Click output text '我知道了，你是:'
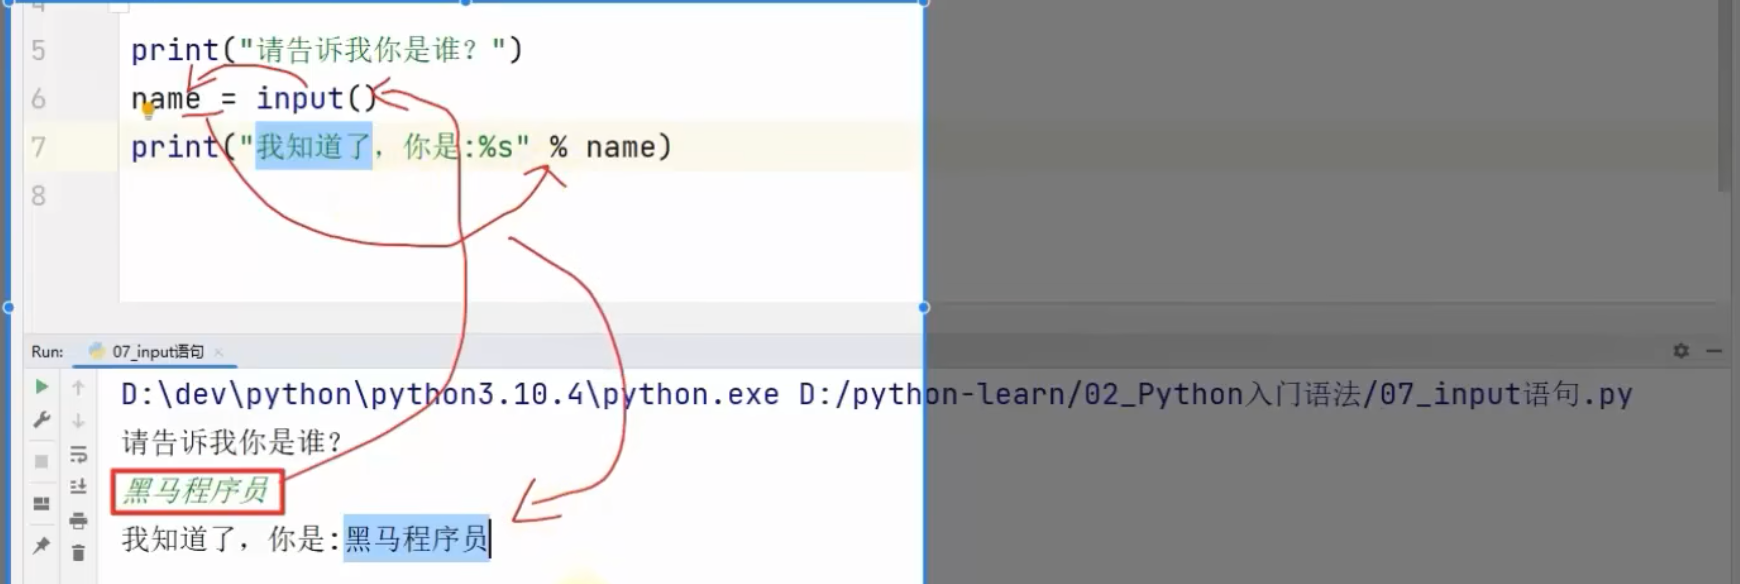Screen dimensions: 1740x584 (231, 539)
